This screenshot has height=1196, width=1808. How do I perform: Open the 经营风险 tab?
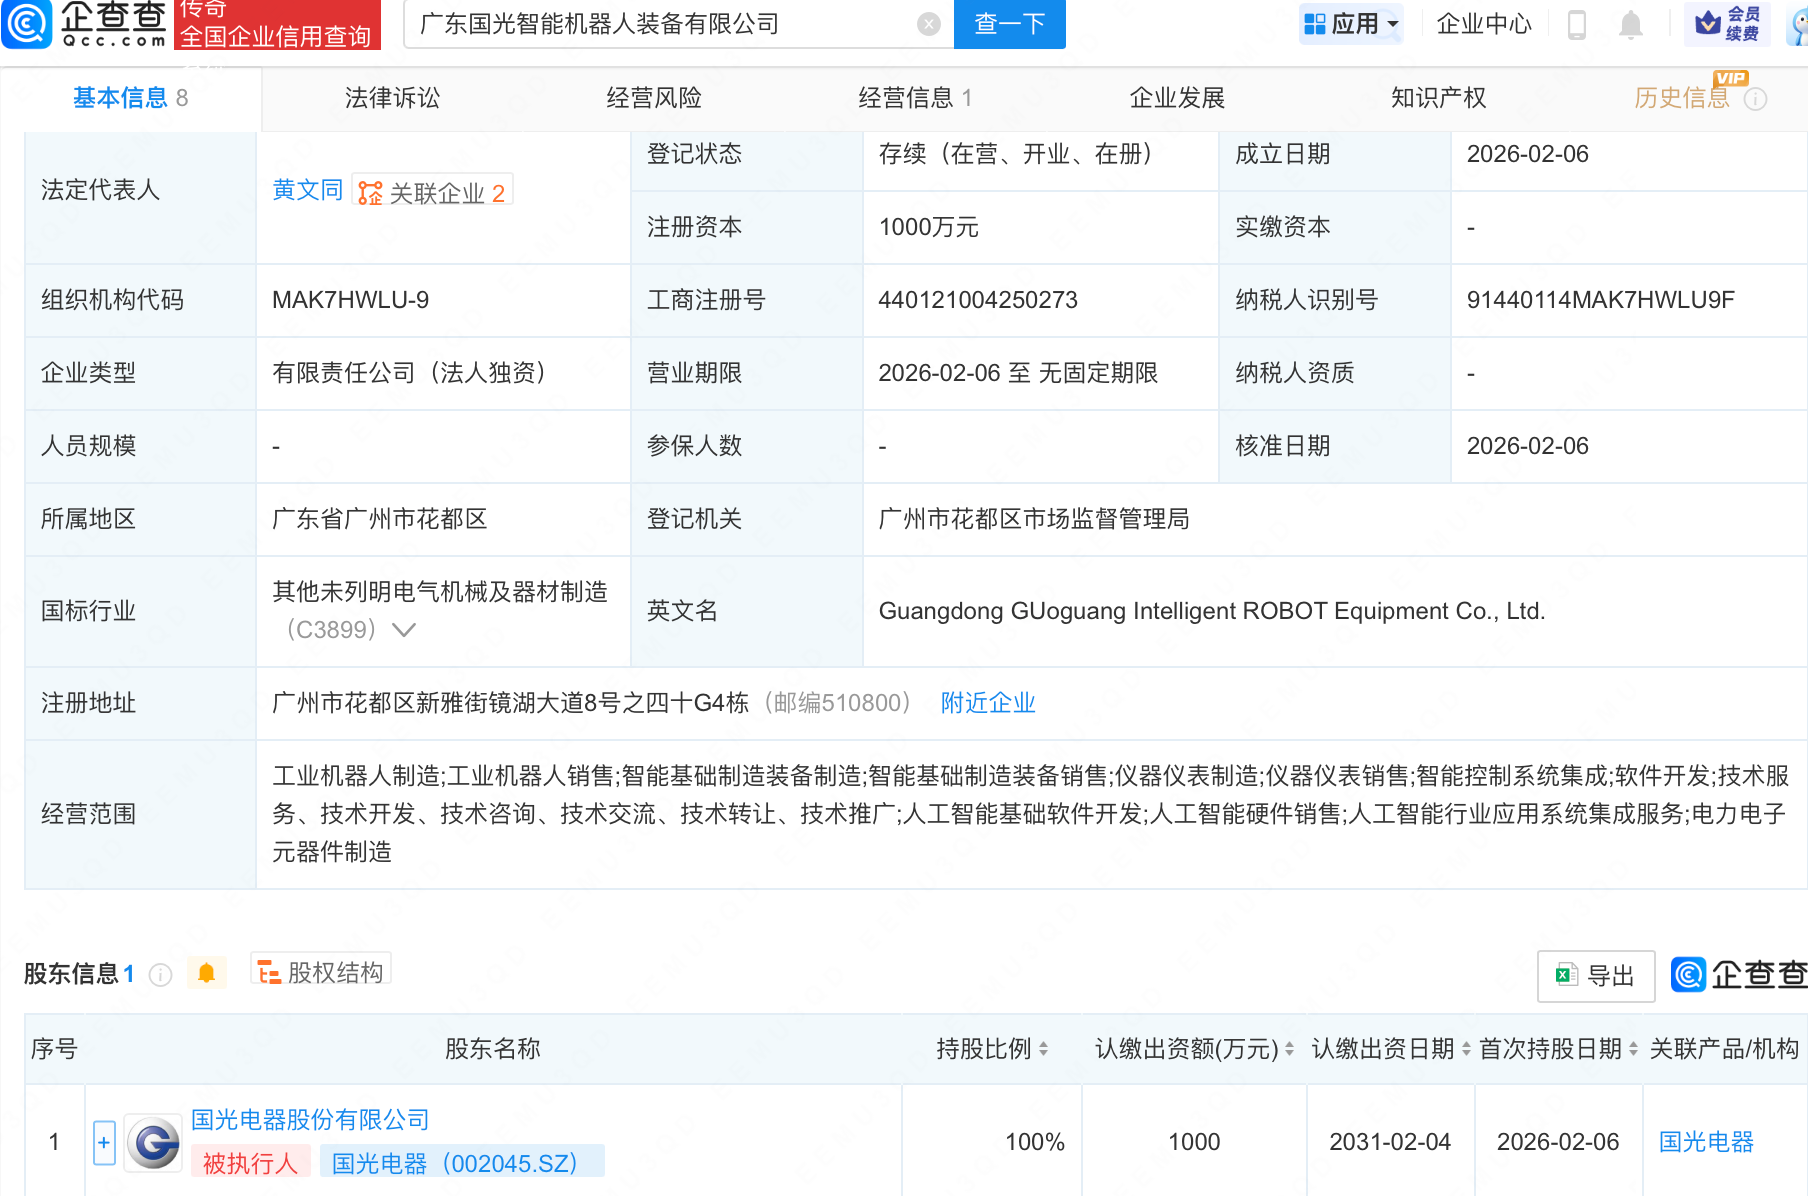tap(654, 98)
